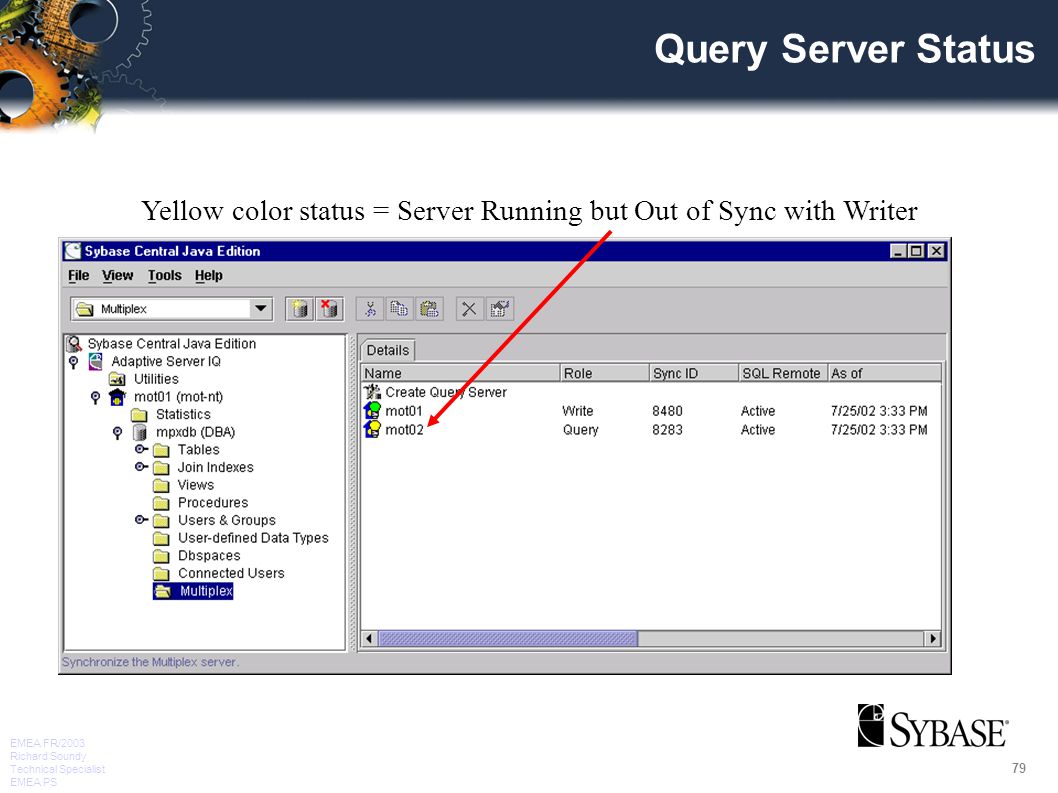Click the Disconnect database icon with red X
The height and width of the screenshot is (793, 1058).
[329, 309]
